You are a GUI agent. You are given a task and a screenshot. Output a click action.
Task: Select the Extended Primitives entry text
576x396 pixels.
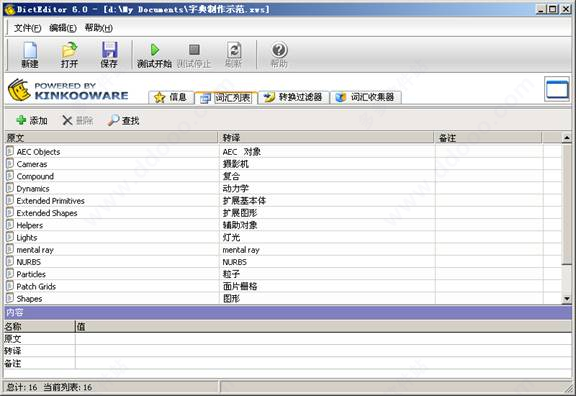(50, 201)
